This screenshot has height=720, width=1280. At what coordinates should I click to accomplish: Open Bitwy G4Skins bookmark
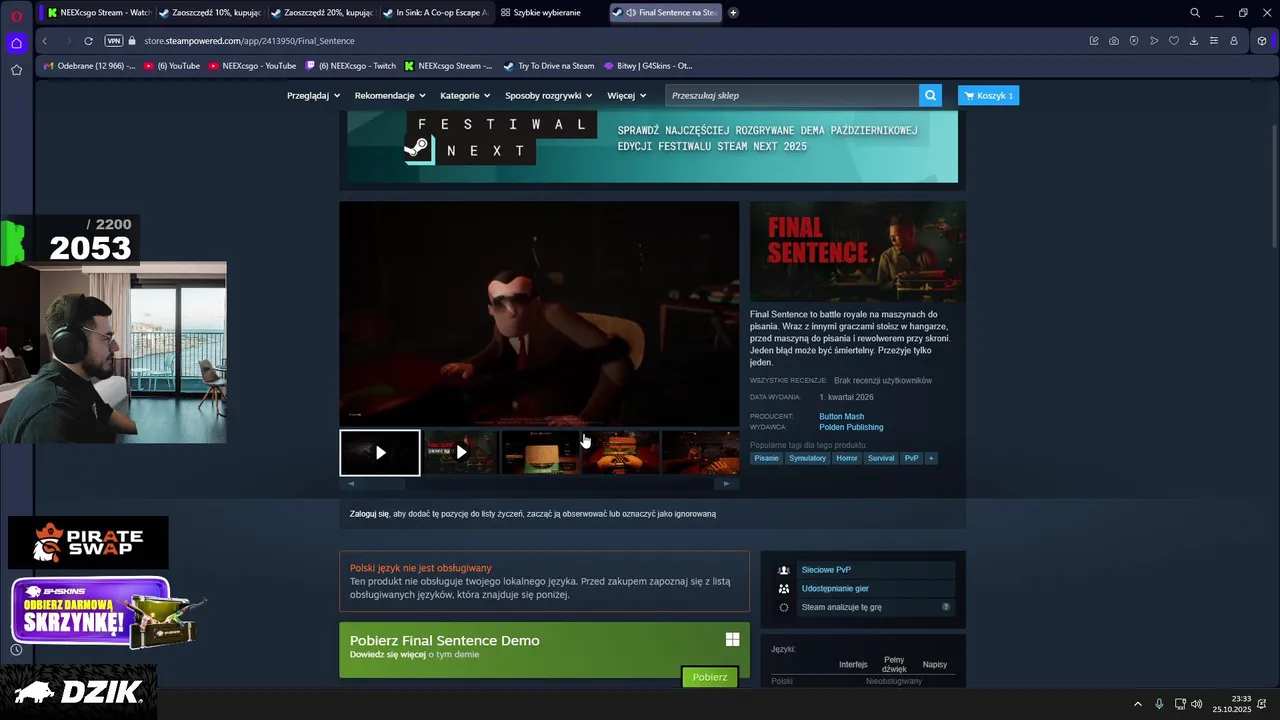(x=648, y=66)
